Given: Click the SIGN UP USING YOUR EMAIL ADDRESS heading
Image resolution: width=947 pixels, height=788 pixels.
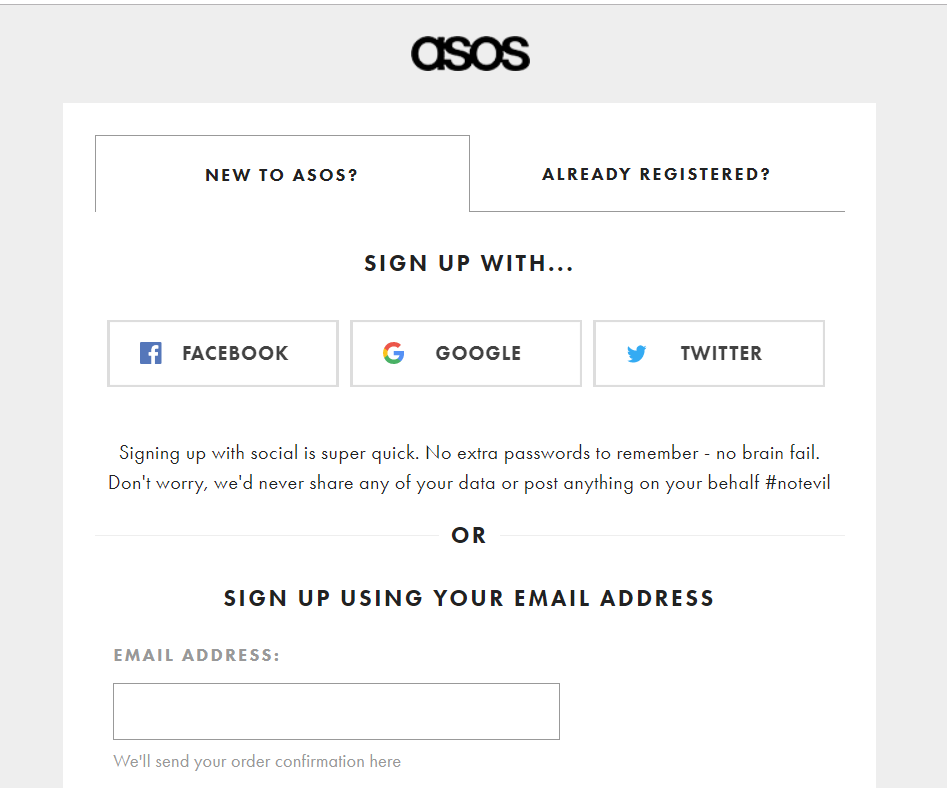Looking at the screenshot, I should pos(468,597).
